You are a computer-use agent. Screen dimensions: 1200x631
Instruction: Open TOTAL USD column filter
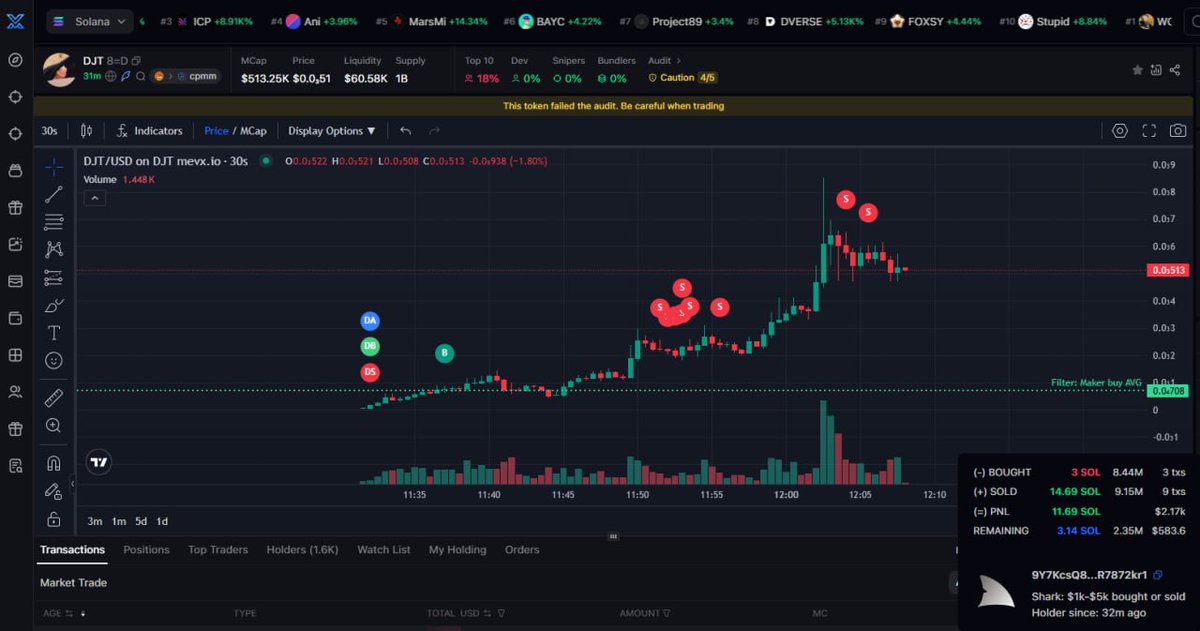(x=500, y=613)
